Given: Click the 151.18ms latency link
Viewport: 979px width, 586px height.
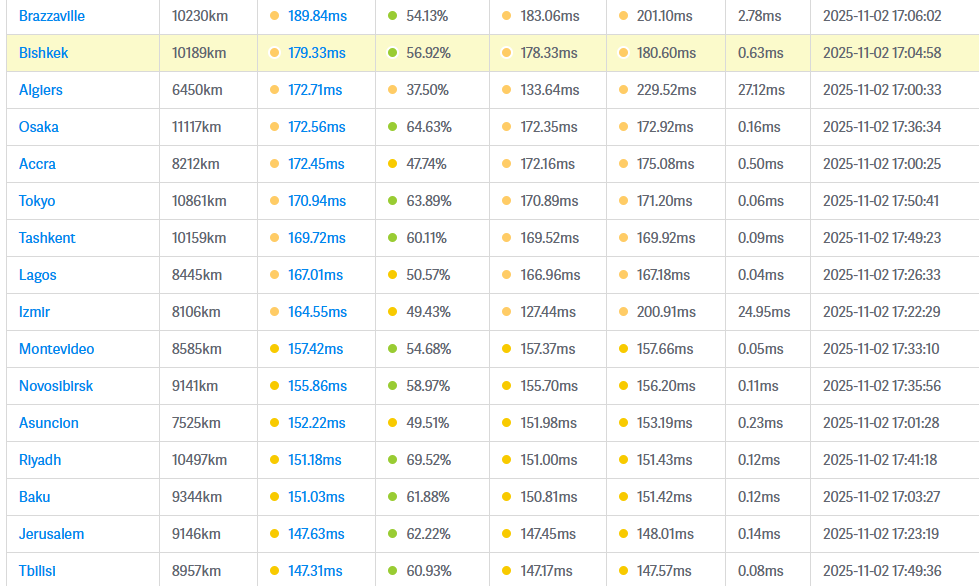Looking at the screenshot, I should 315,460.
